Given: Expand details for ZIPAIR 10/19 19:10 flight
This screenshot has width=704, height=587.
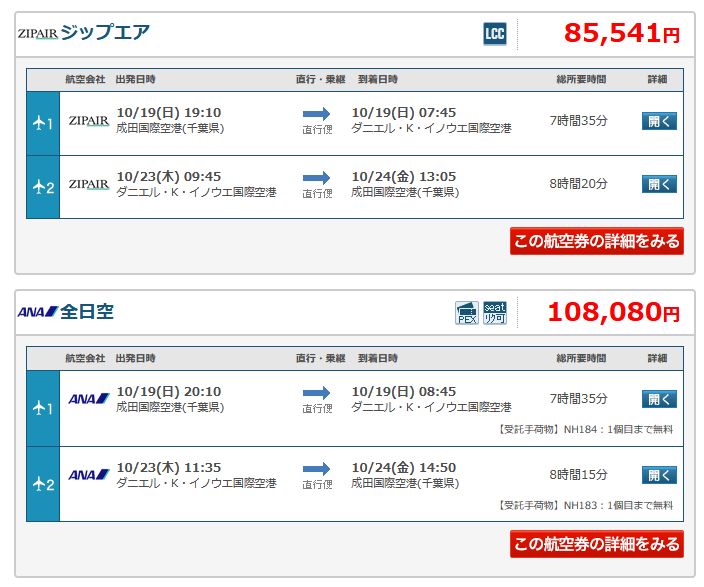Looking at the screenshot, I should (659, 121).
